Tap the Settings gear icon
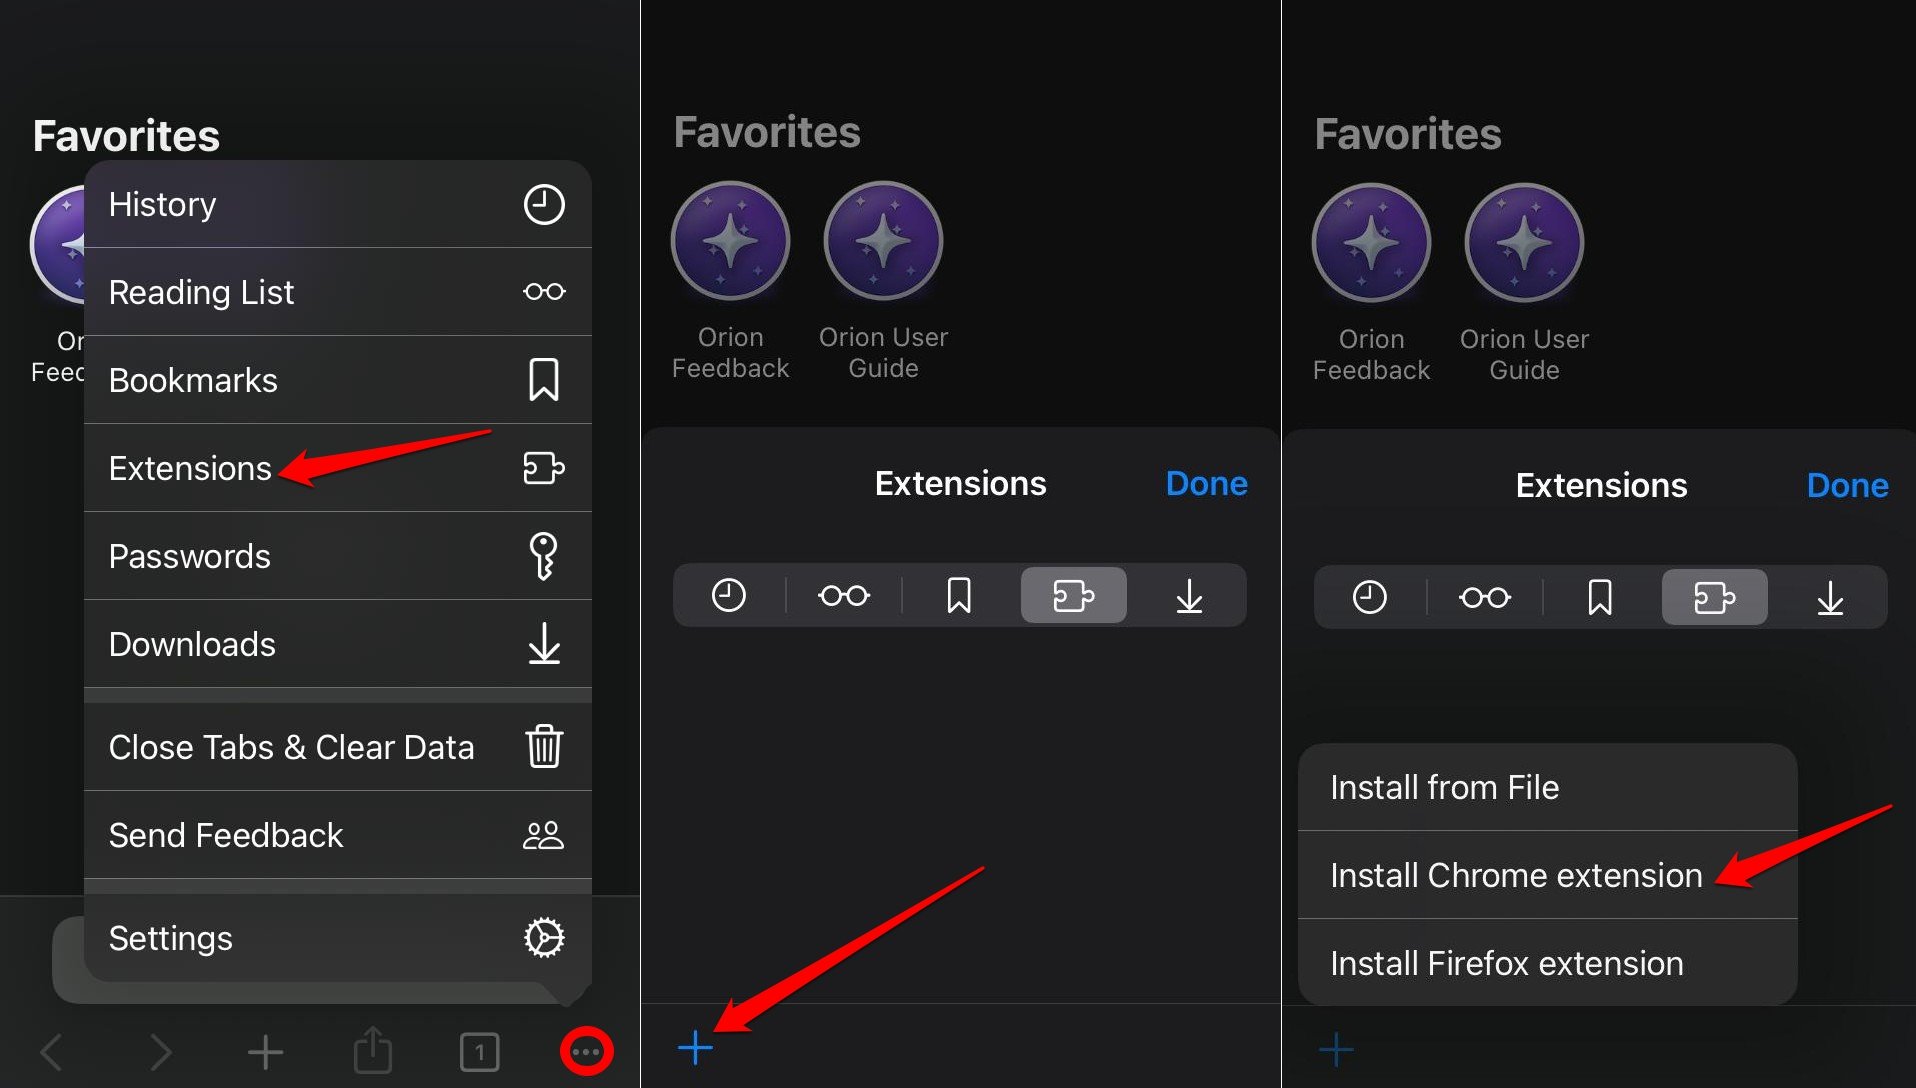Image resolution: width=1916 pixels, height=1088 pixels. pyautogui.click(x=544, y=938)
